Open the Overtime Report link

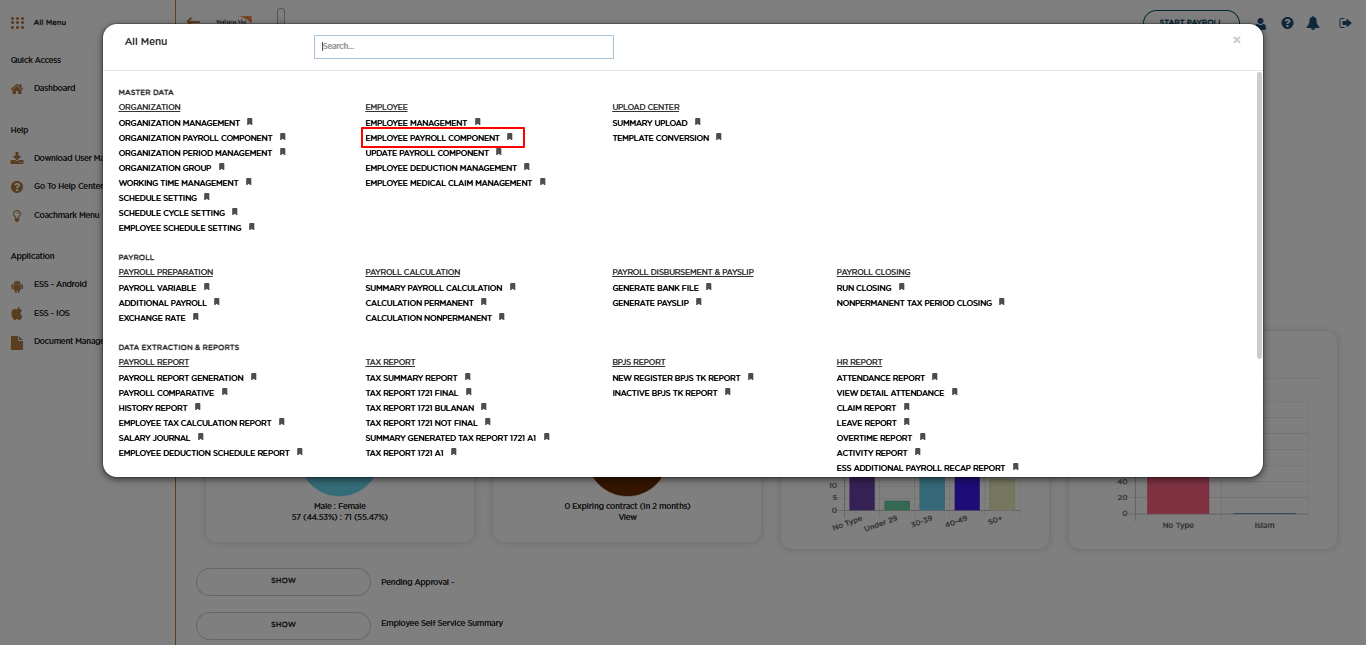pyautogui.click(x=874, y=438)
